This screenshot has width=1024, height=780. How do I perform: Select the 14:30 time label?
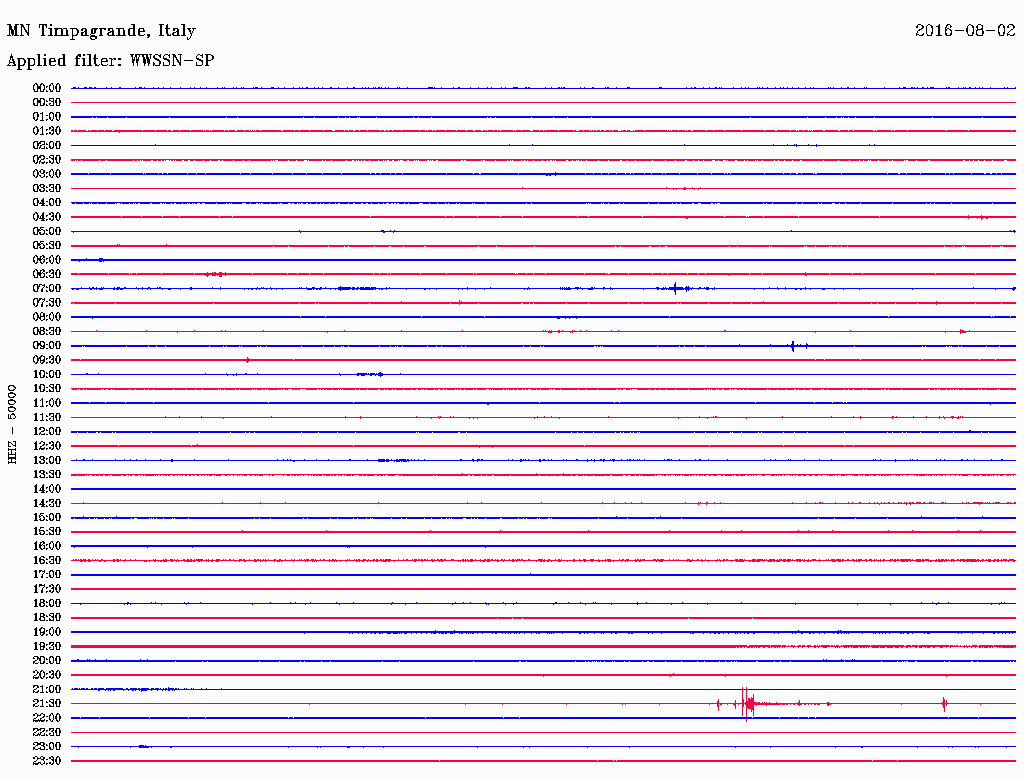pos(47,503)
